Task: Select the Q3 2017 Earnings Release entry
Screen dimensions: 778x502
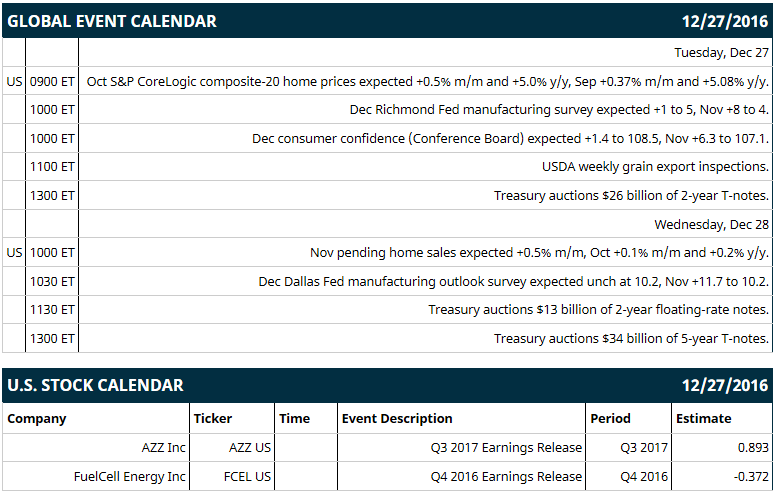Action: pos(506,447)
